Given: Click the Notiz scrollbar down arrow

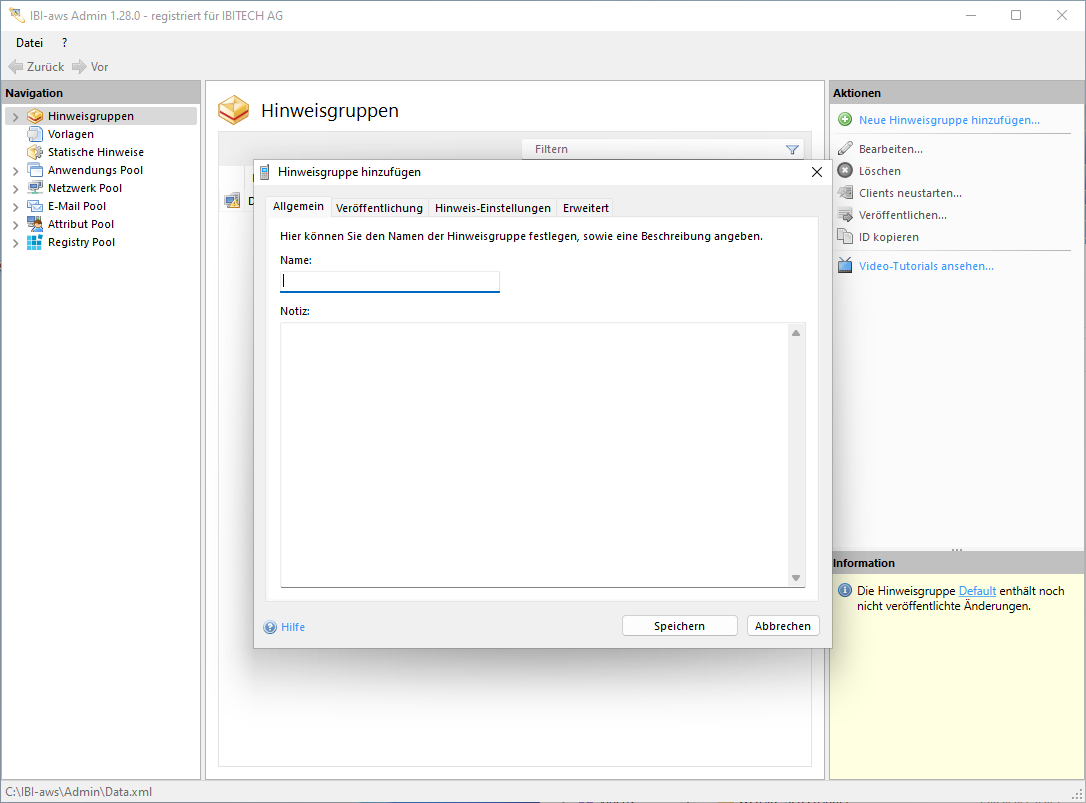Looking at the screenshot, I should 796,578.
